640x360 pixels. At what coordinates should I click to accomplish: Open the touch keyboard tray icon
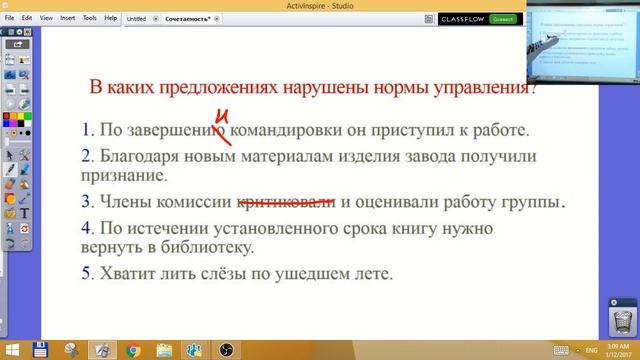pos(561,350)
